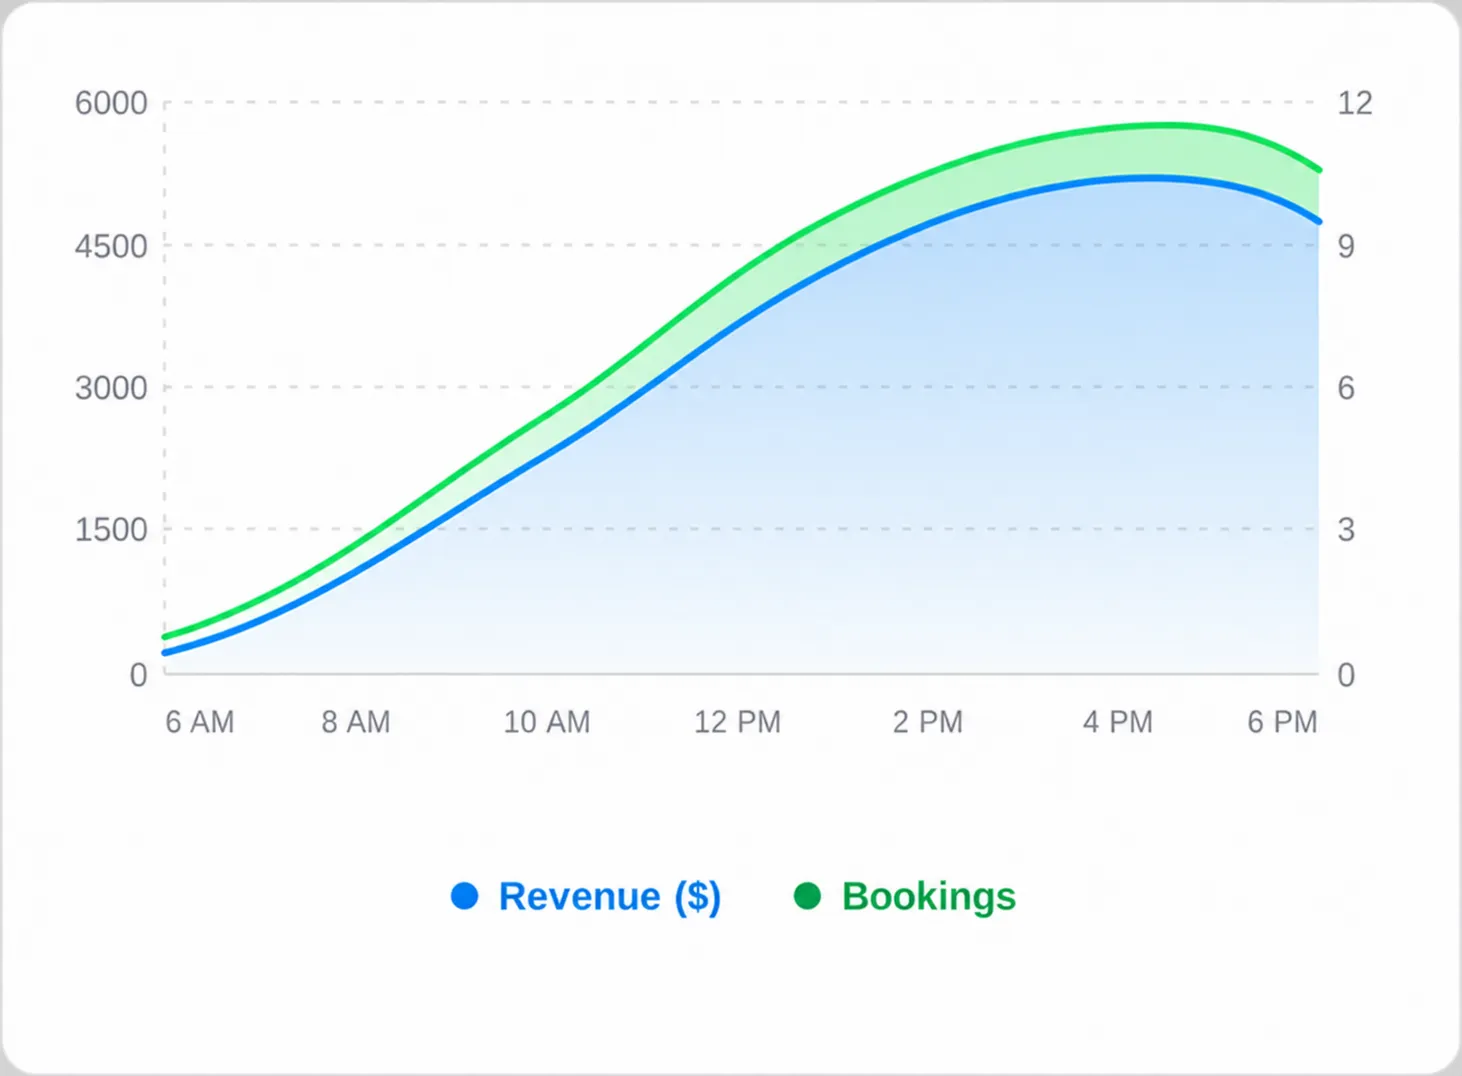Toggle the Bookings legend entry
The height and width of the screenshot is (1076, 1462).
tap(905, 896)
